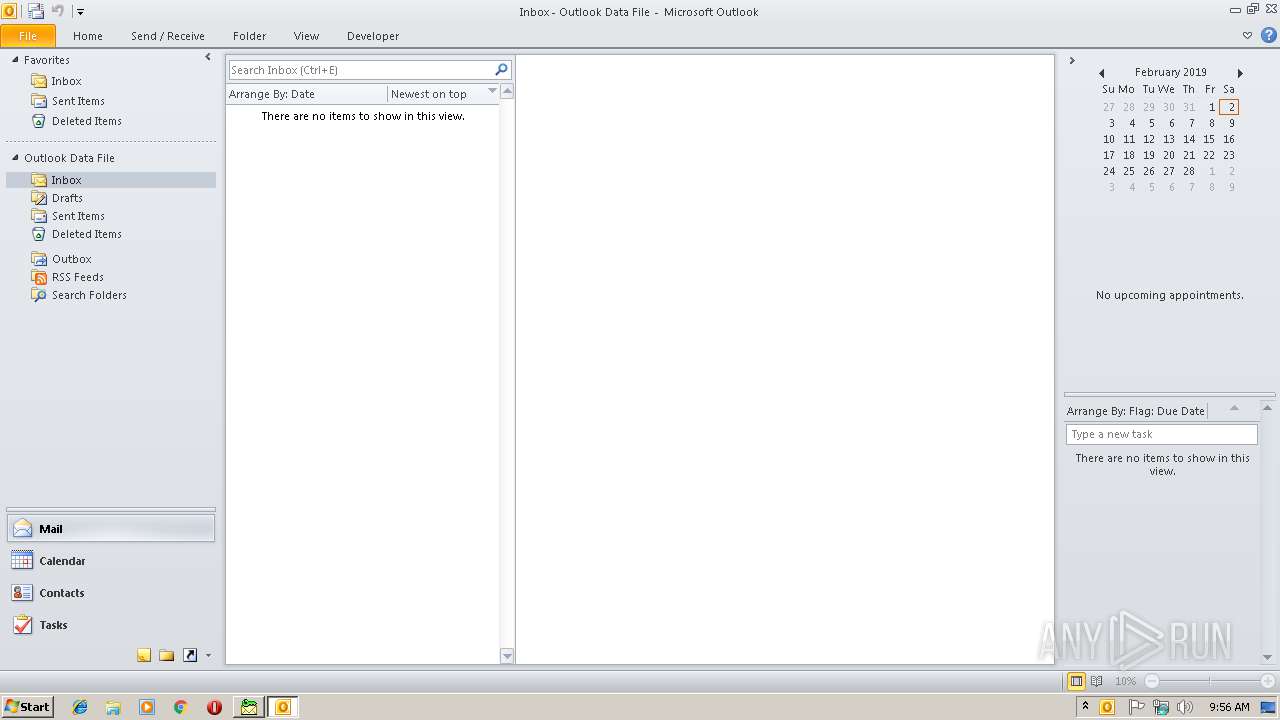1280x720 pixels.
Task: Switch to the Home ribbon tab
Action: tap(88, 36)
